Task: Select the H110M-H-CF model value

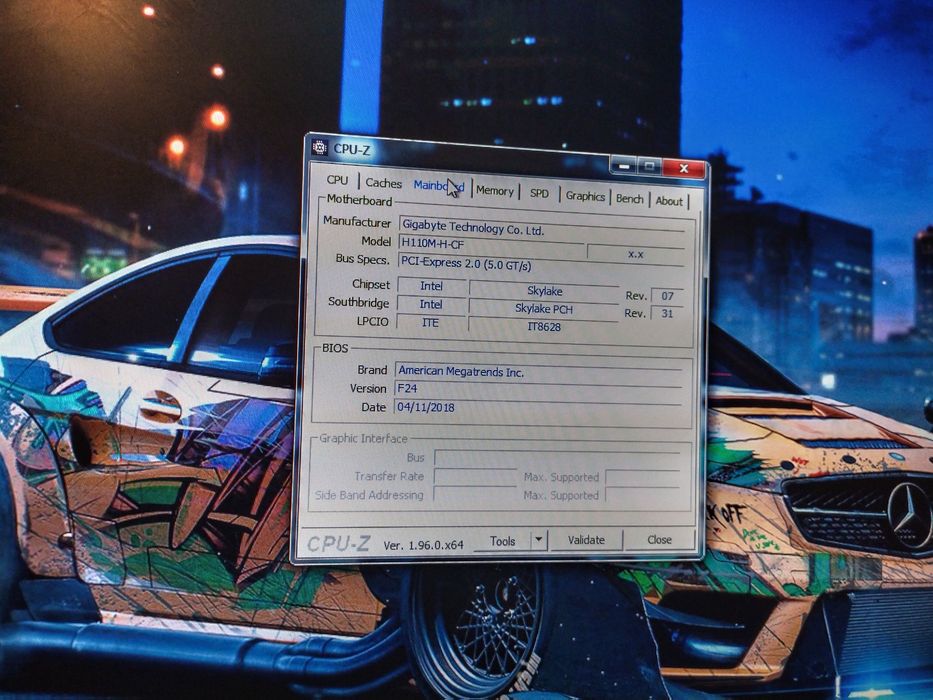Action: click(491, 244)
